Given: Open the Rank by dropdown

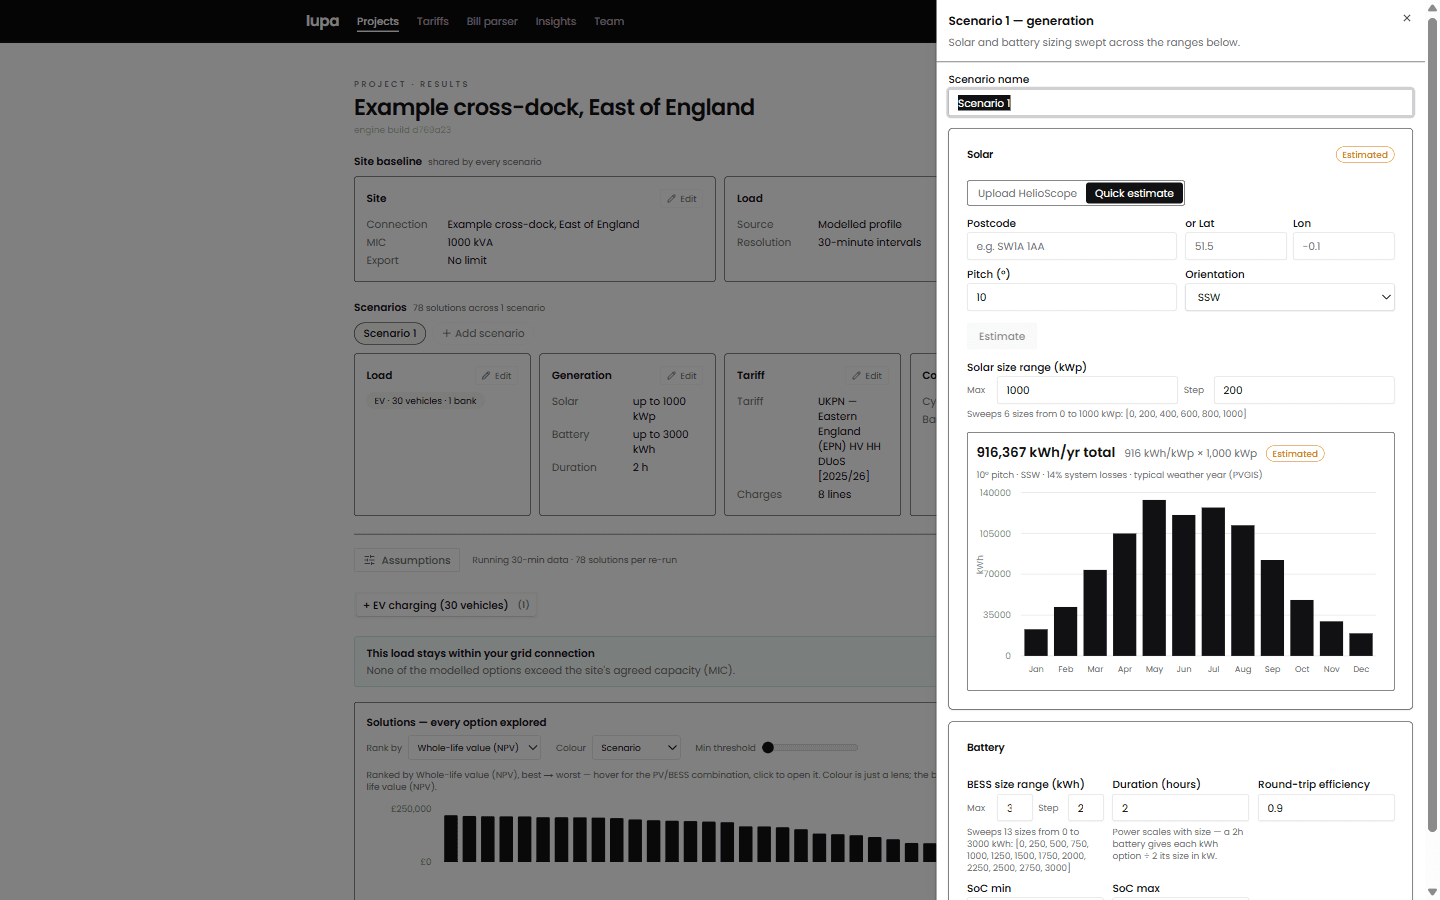Looking at the screenshot, I should tap(475, 748).
